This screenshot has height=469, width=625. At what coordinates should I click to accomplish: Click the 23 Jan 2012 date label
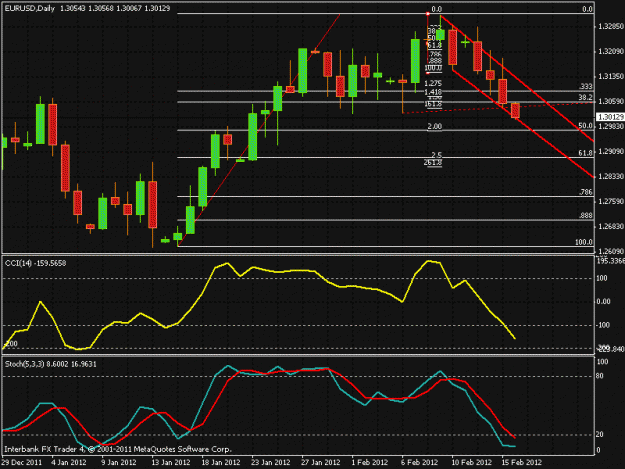point(271,463)
